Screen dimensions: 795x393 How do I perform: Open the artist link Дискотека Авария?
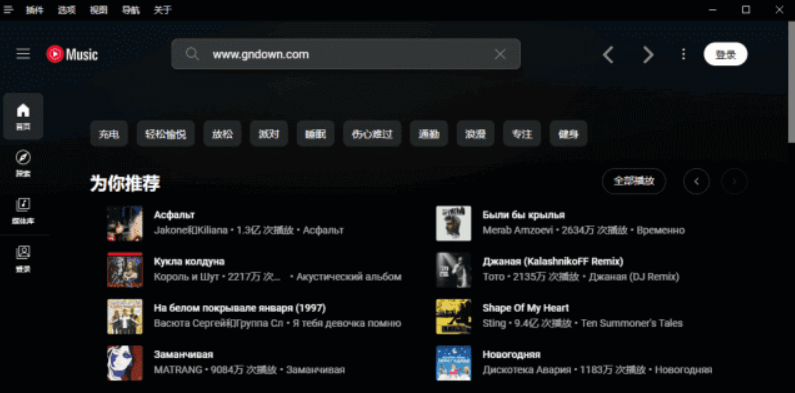(527, 370)
